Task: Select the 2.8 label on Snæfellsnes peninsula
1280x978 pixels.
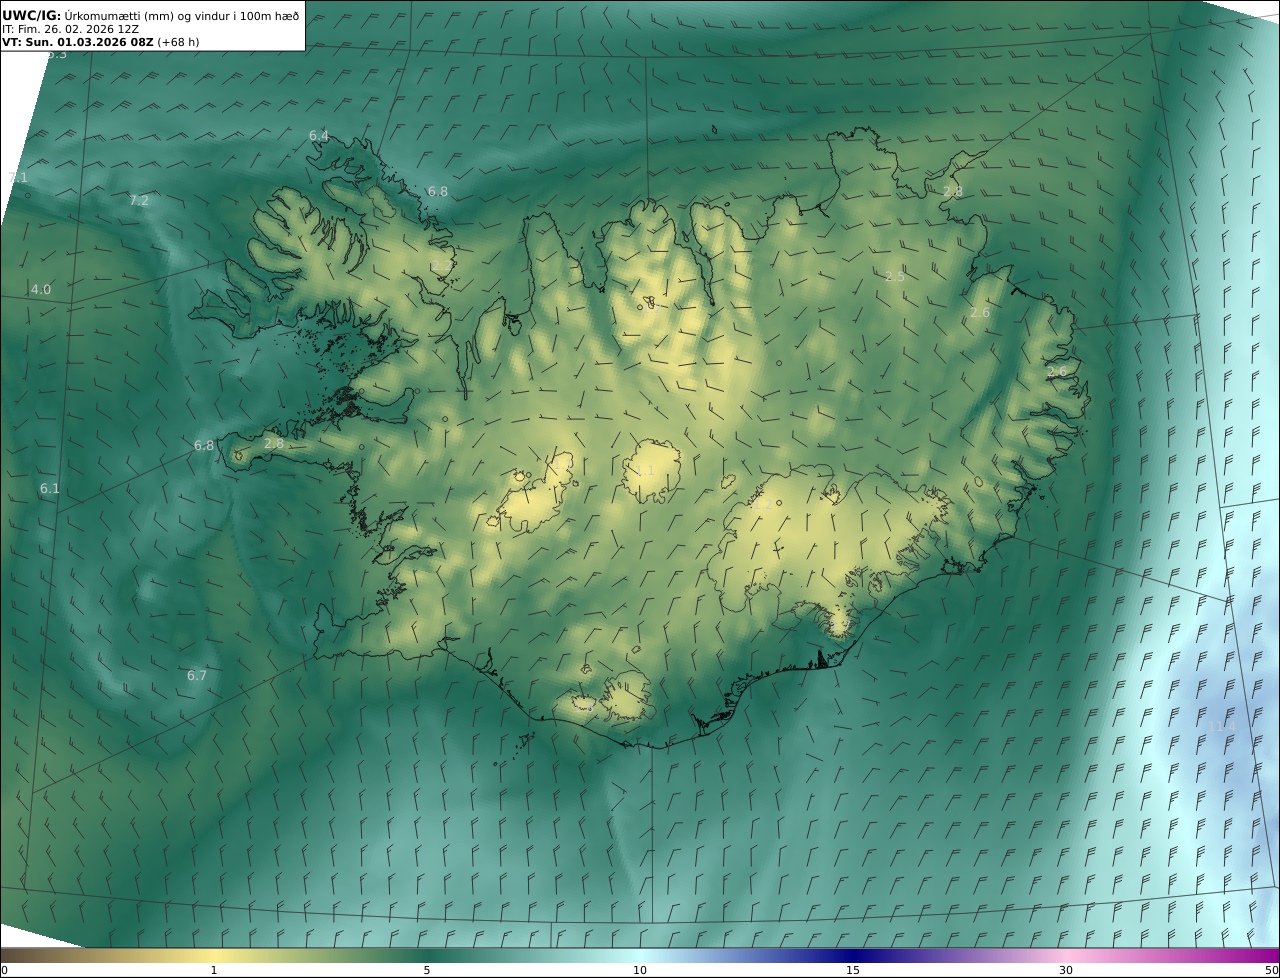Action: click(274, 444)
